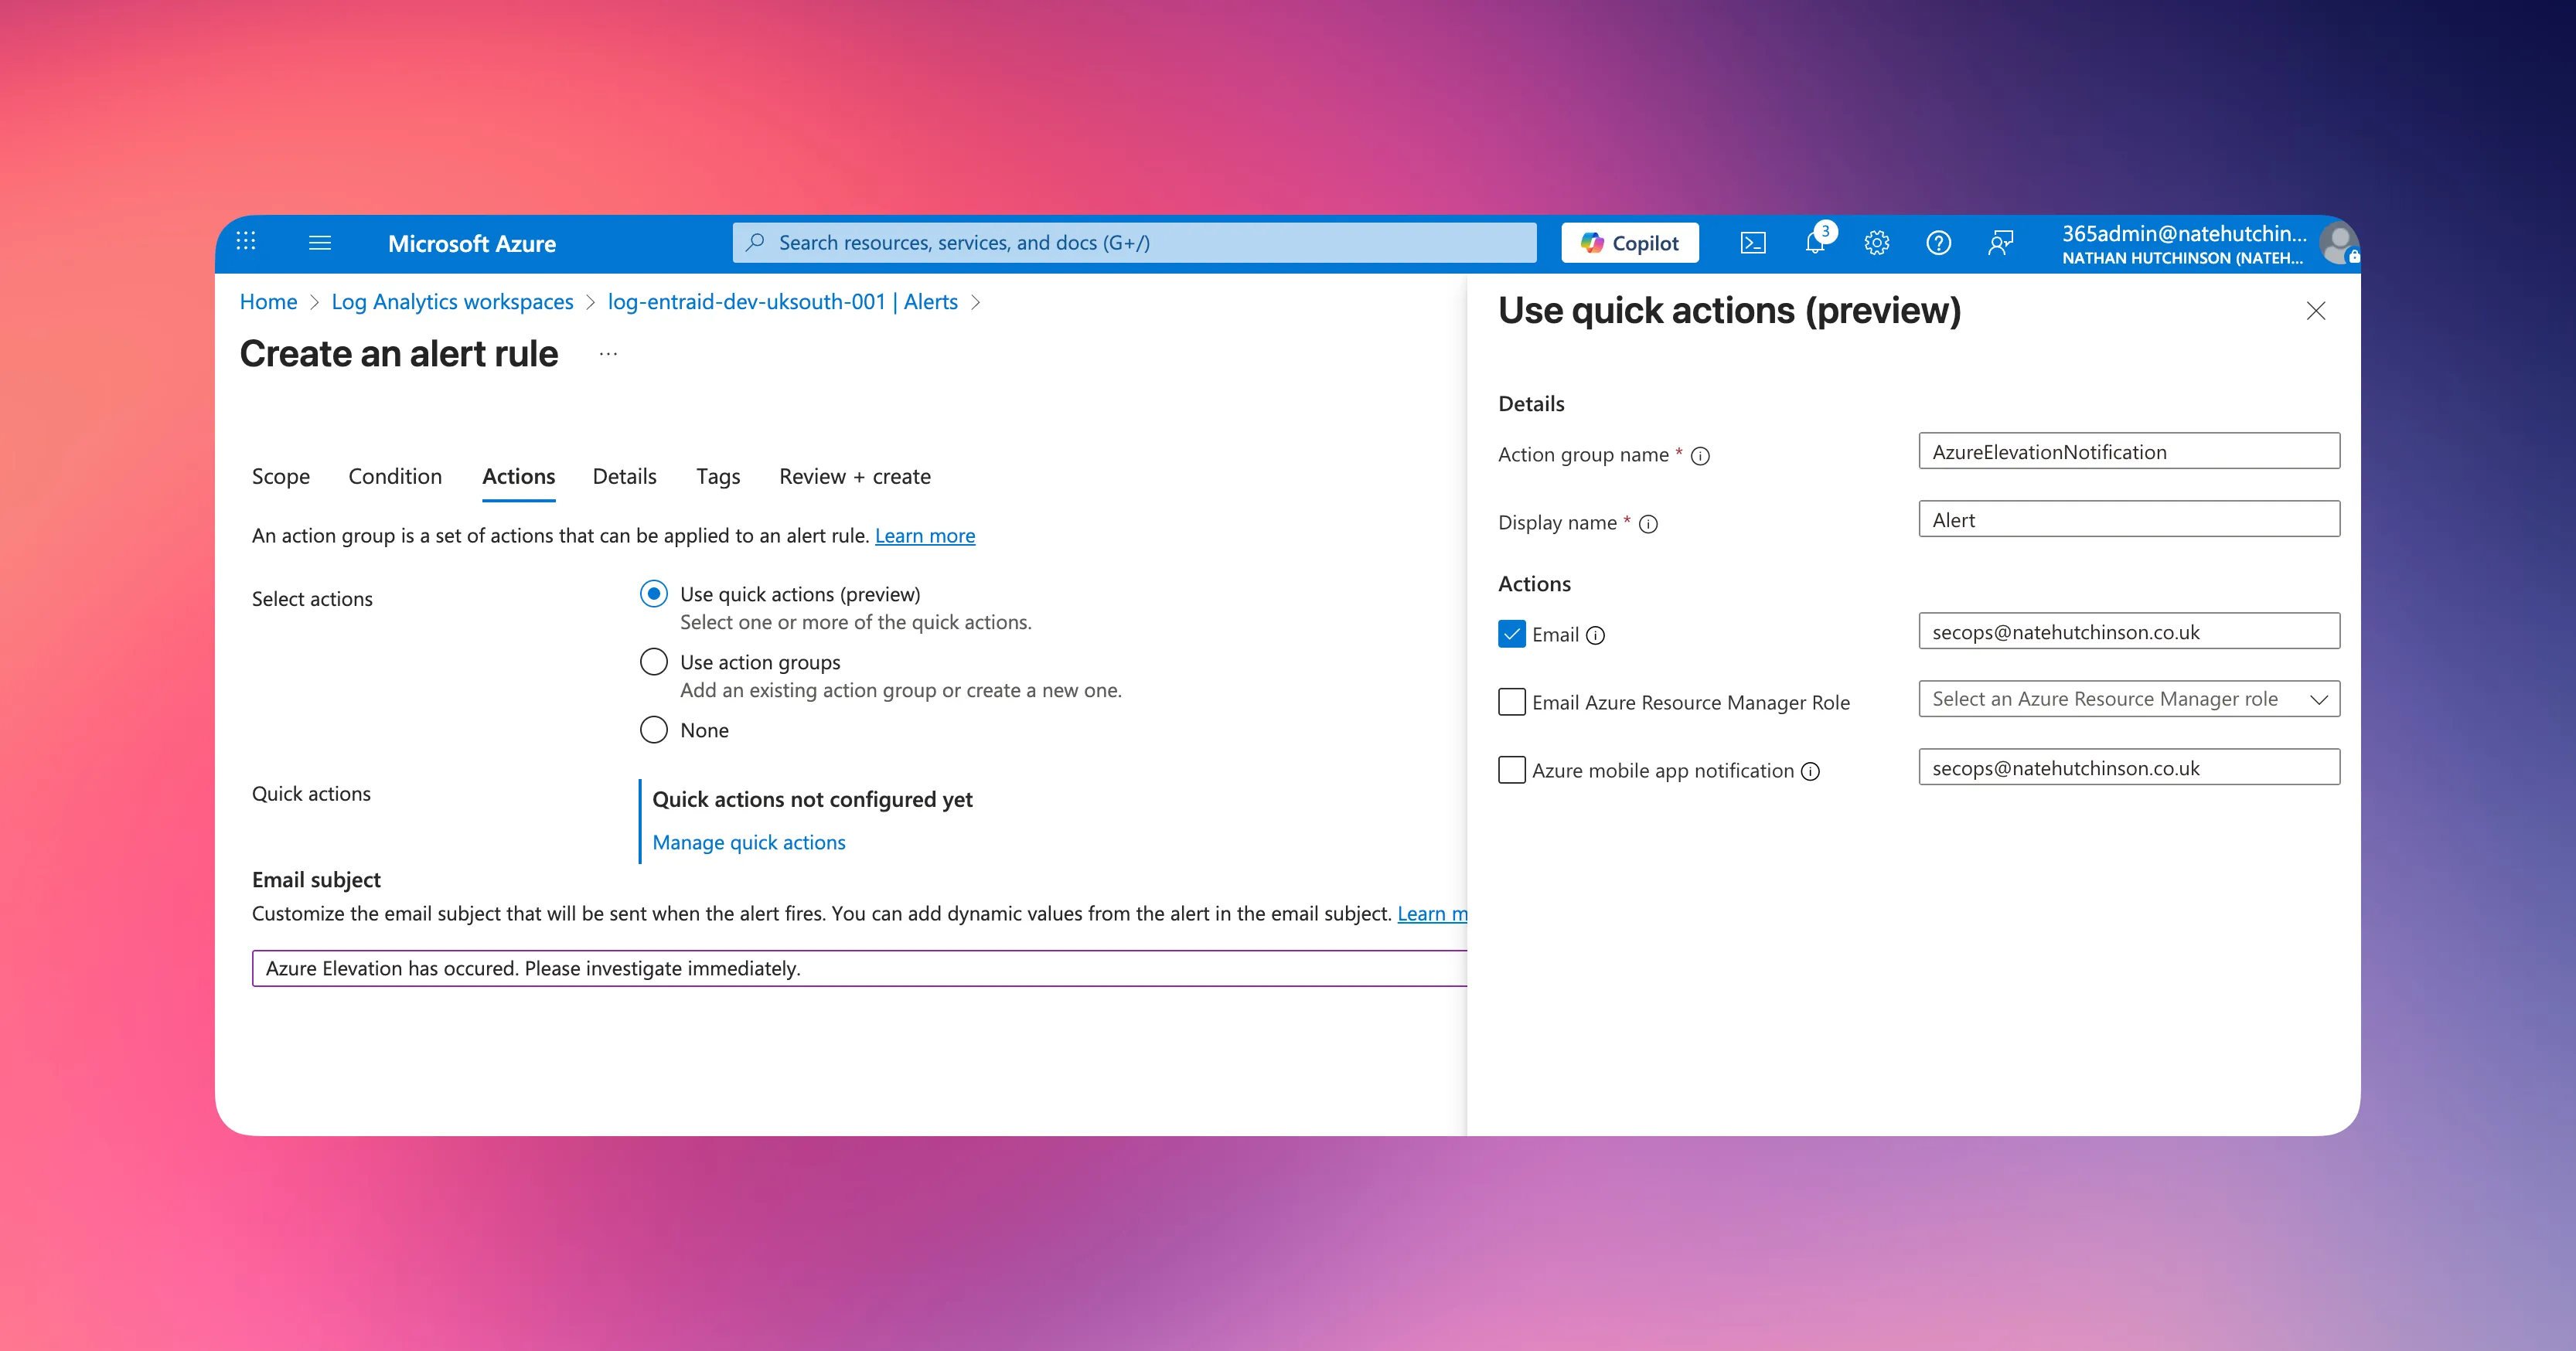
Task: Show info for Action group name
Action: [1700, 456]
